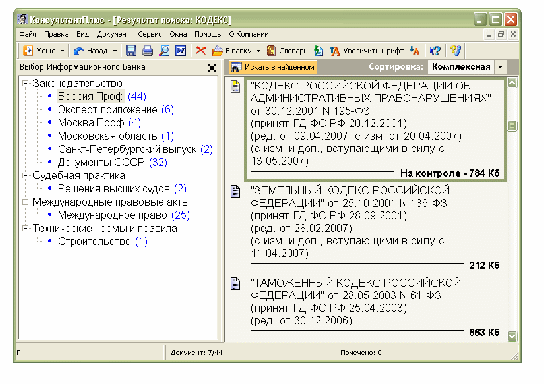The image size is (544, 384).
Task: Save document with the floppy disk icon
Action: [x=130, y=51]
